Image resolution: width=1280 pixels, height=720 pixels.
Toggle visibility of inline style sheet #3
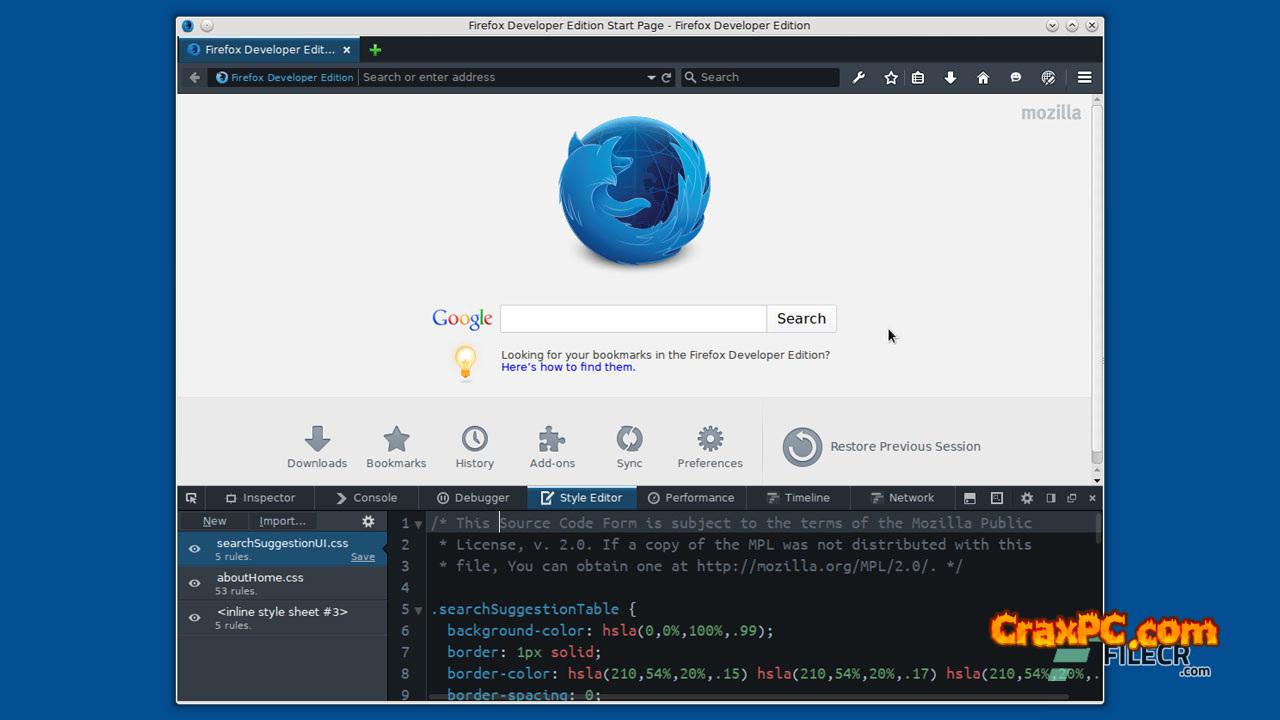tap(195, 617)
